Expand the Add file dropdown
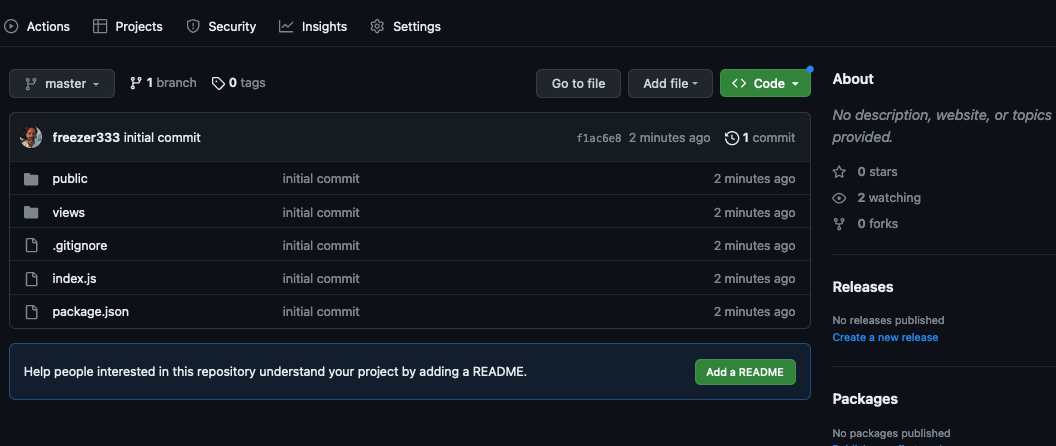 point(670,84)
